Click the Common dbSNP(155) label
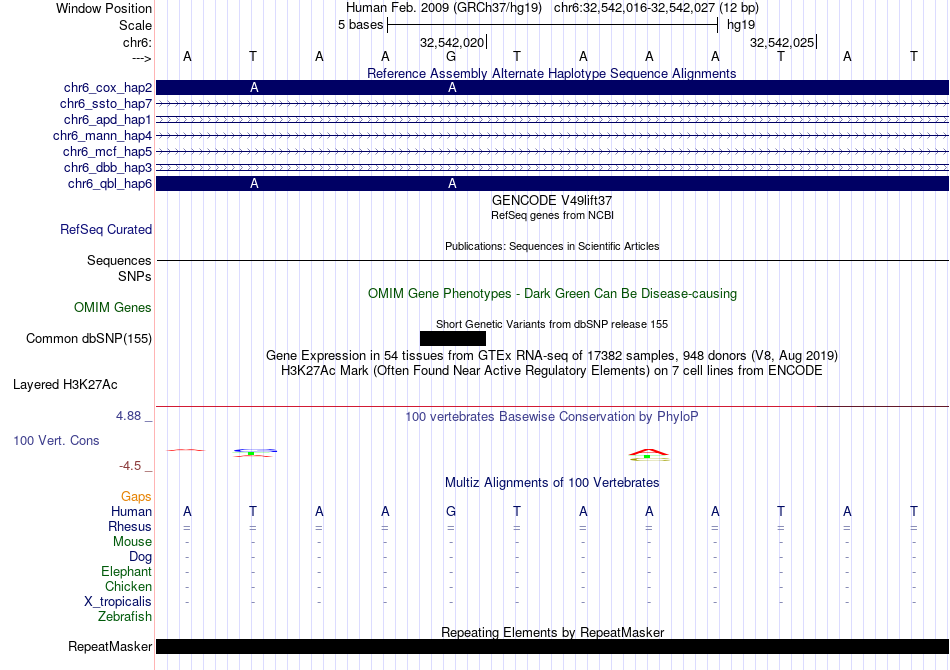Image resolution: width=950 pixels, height=670 pixels. 89,339
